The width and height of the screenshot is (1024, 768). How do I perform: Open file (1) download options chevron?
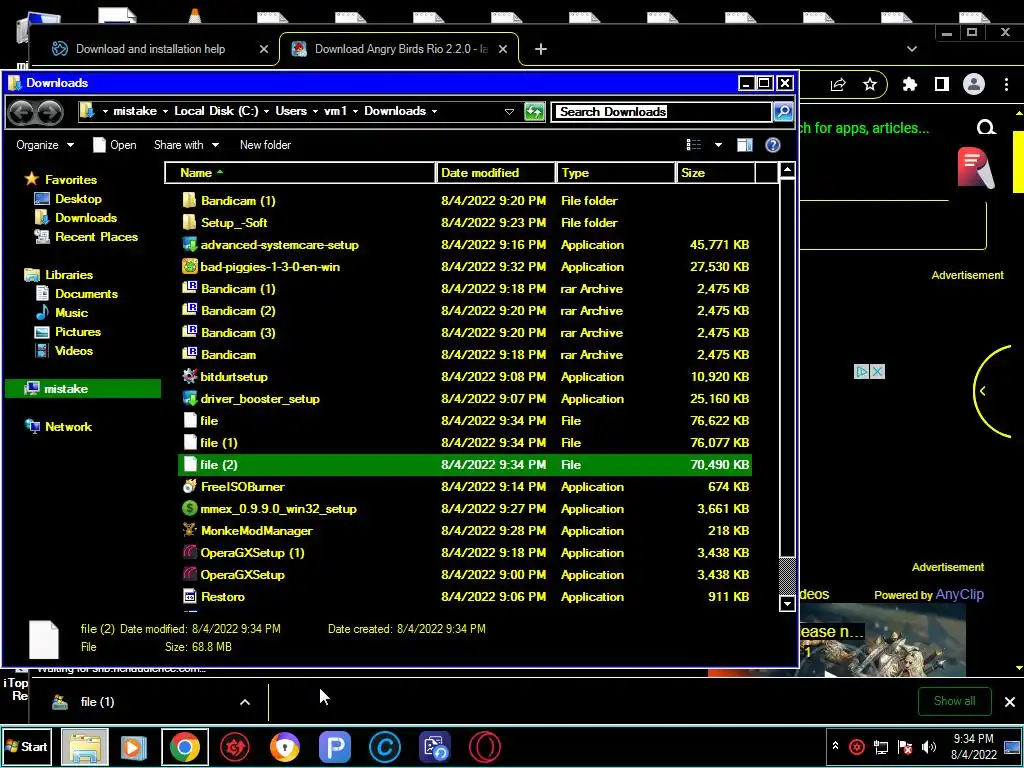(245, 702)
